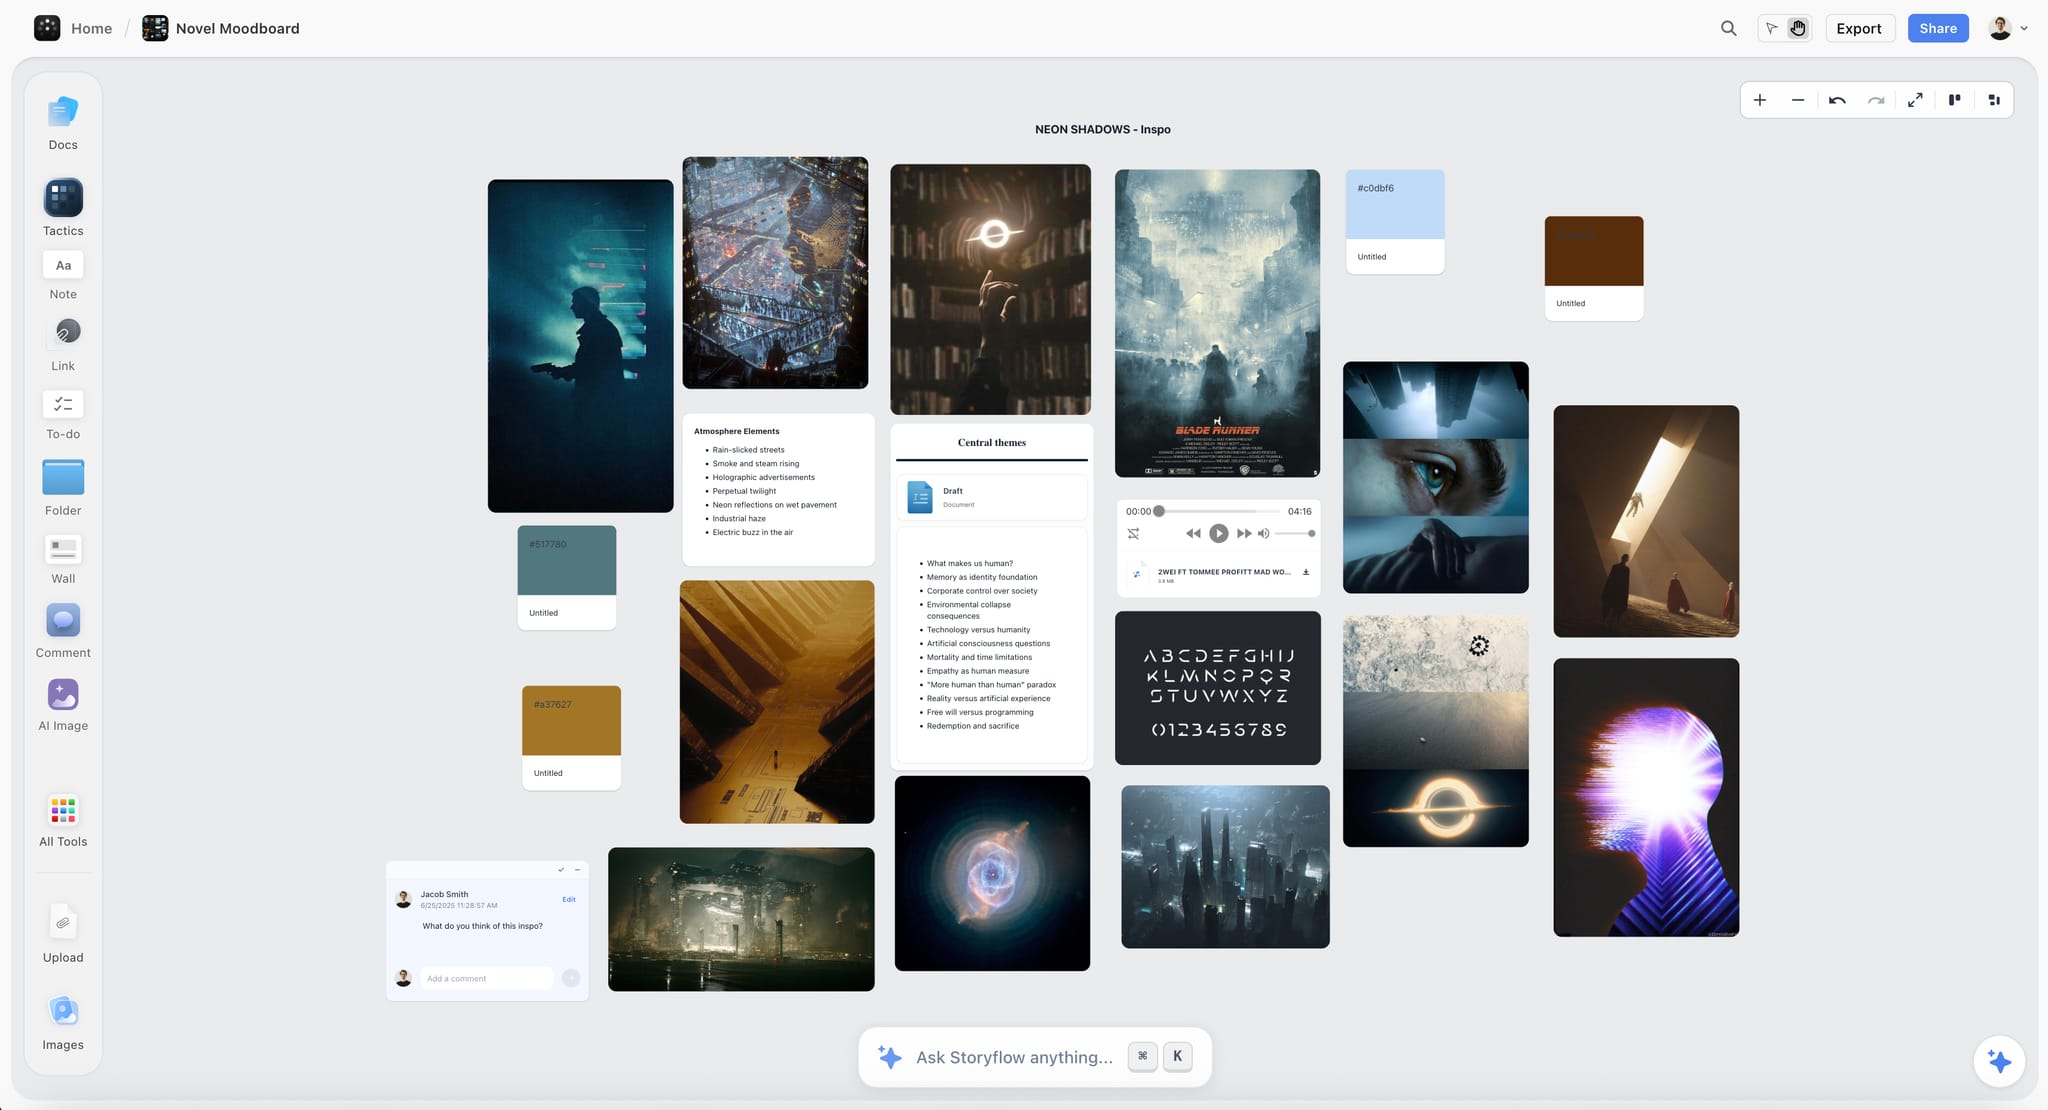The height and width of the screenshot is (1110, 2048).
Task: Mark the comment thread as resolved
Action: point(561,870)
